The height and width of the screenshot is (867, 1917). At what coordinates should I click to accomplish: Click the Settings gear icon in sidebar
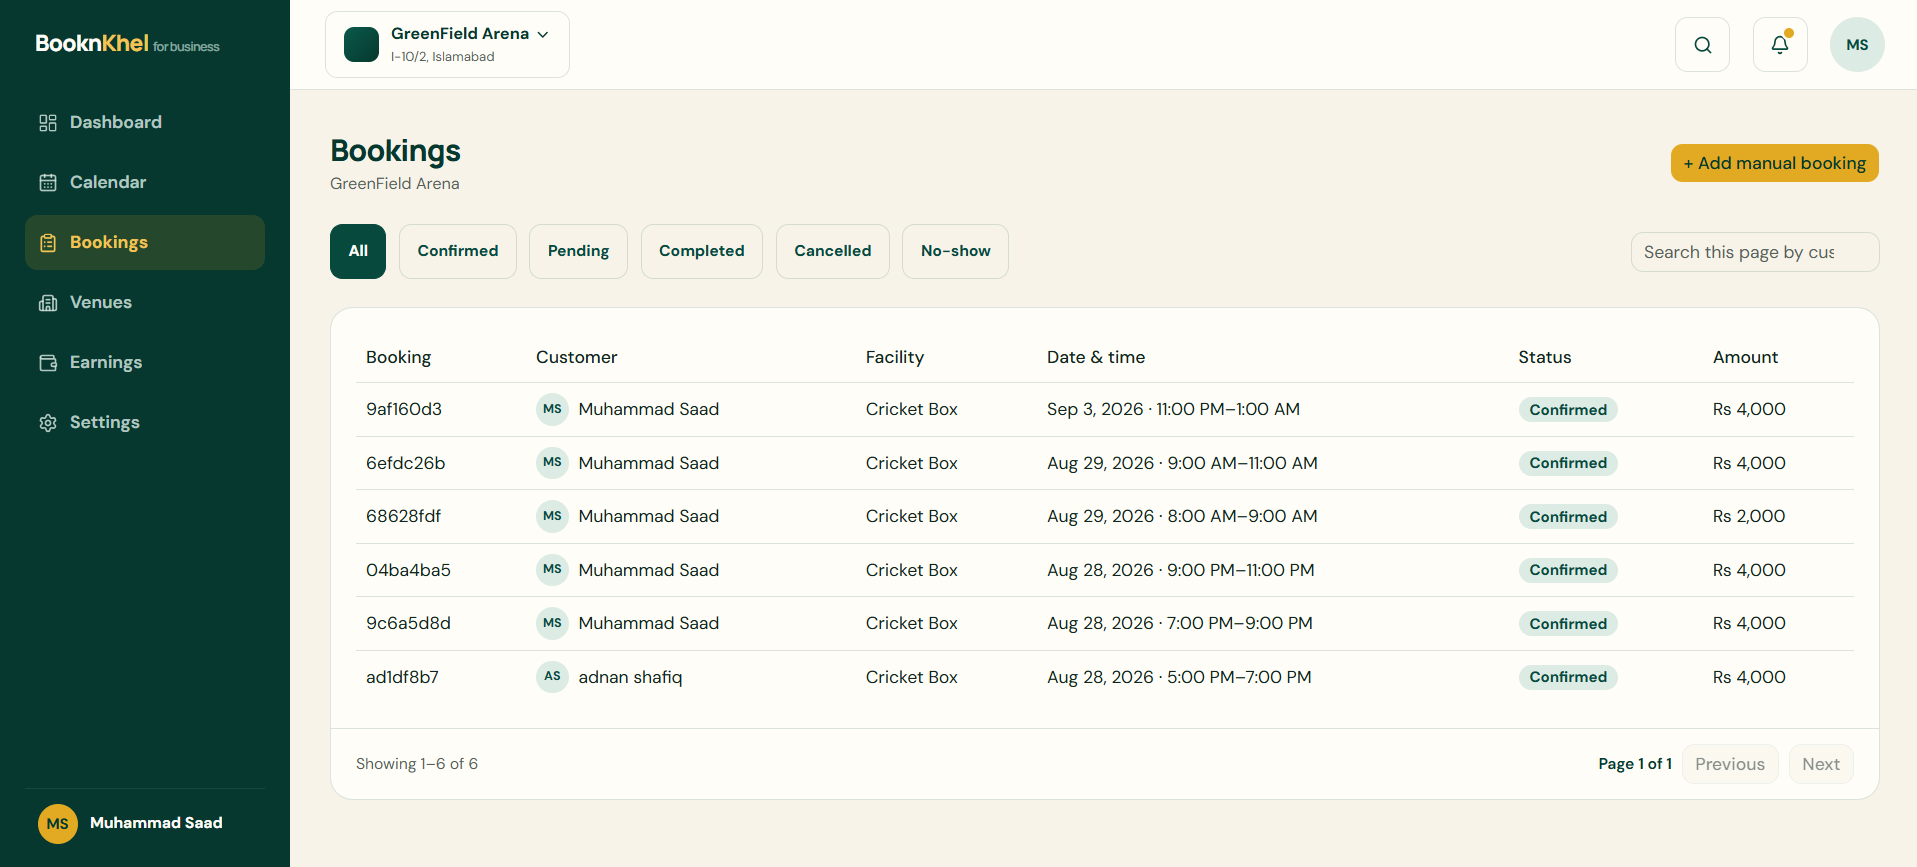click(48, 423)
